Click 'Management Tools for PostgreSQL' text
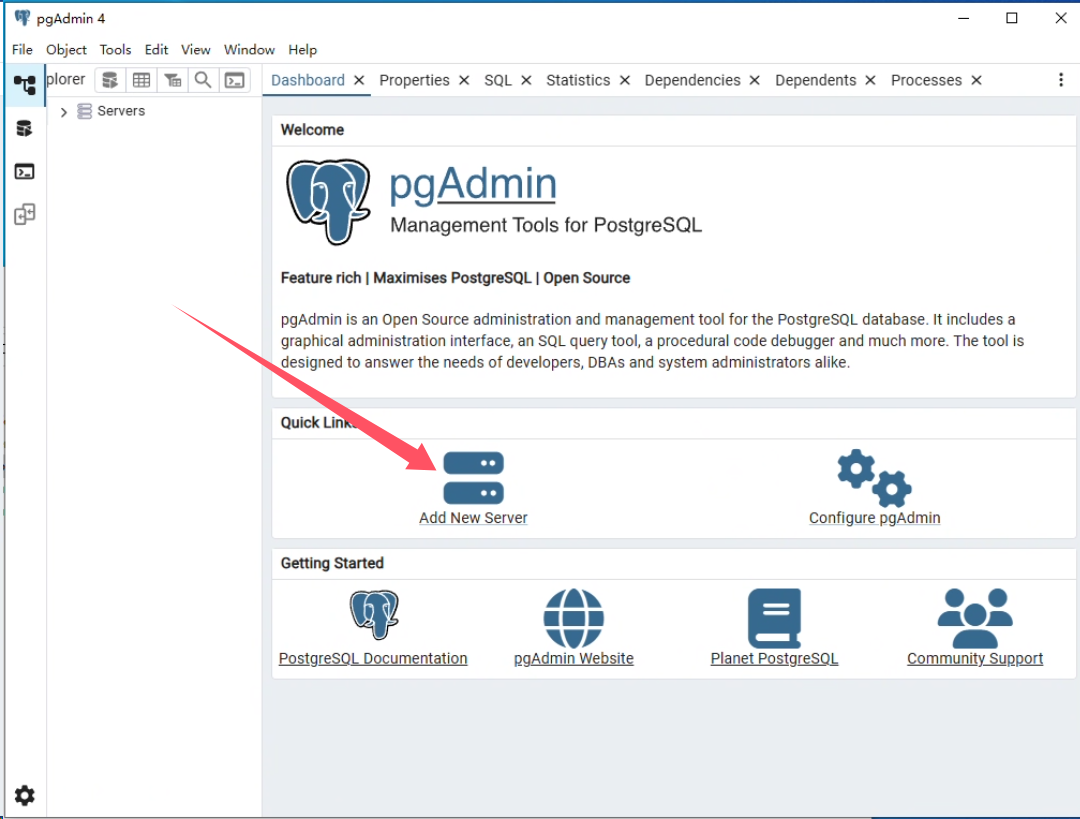The image size is (1080, 819). (x=546, y=225)
